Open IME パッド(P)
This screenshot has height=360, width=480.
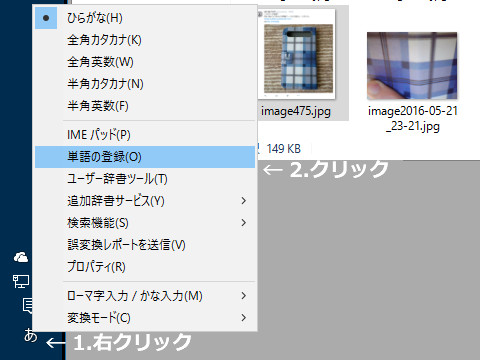[x=145, y=135]
